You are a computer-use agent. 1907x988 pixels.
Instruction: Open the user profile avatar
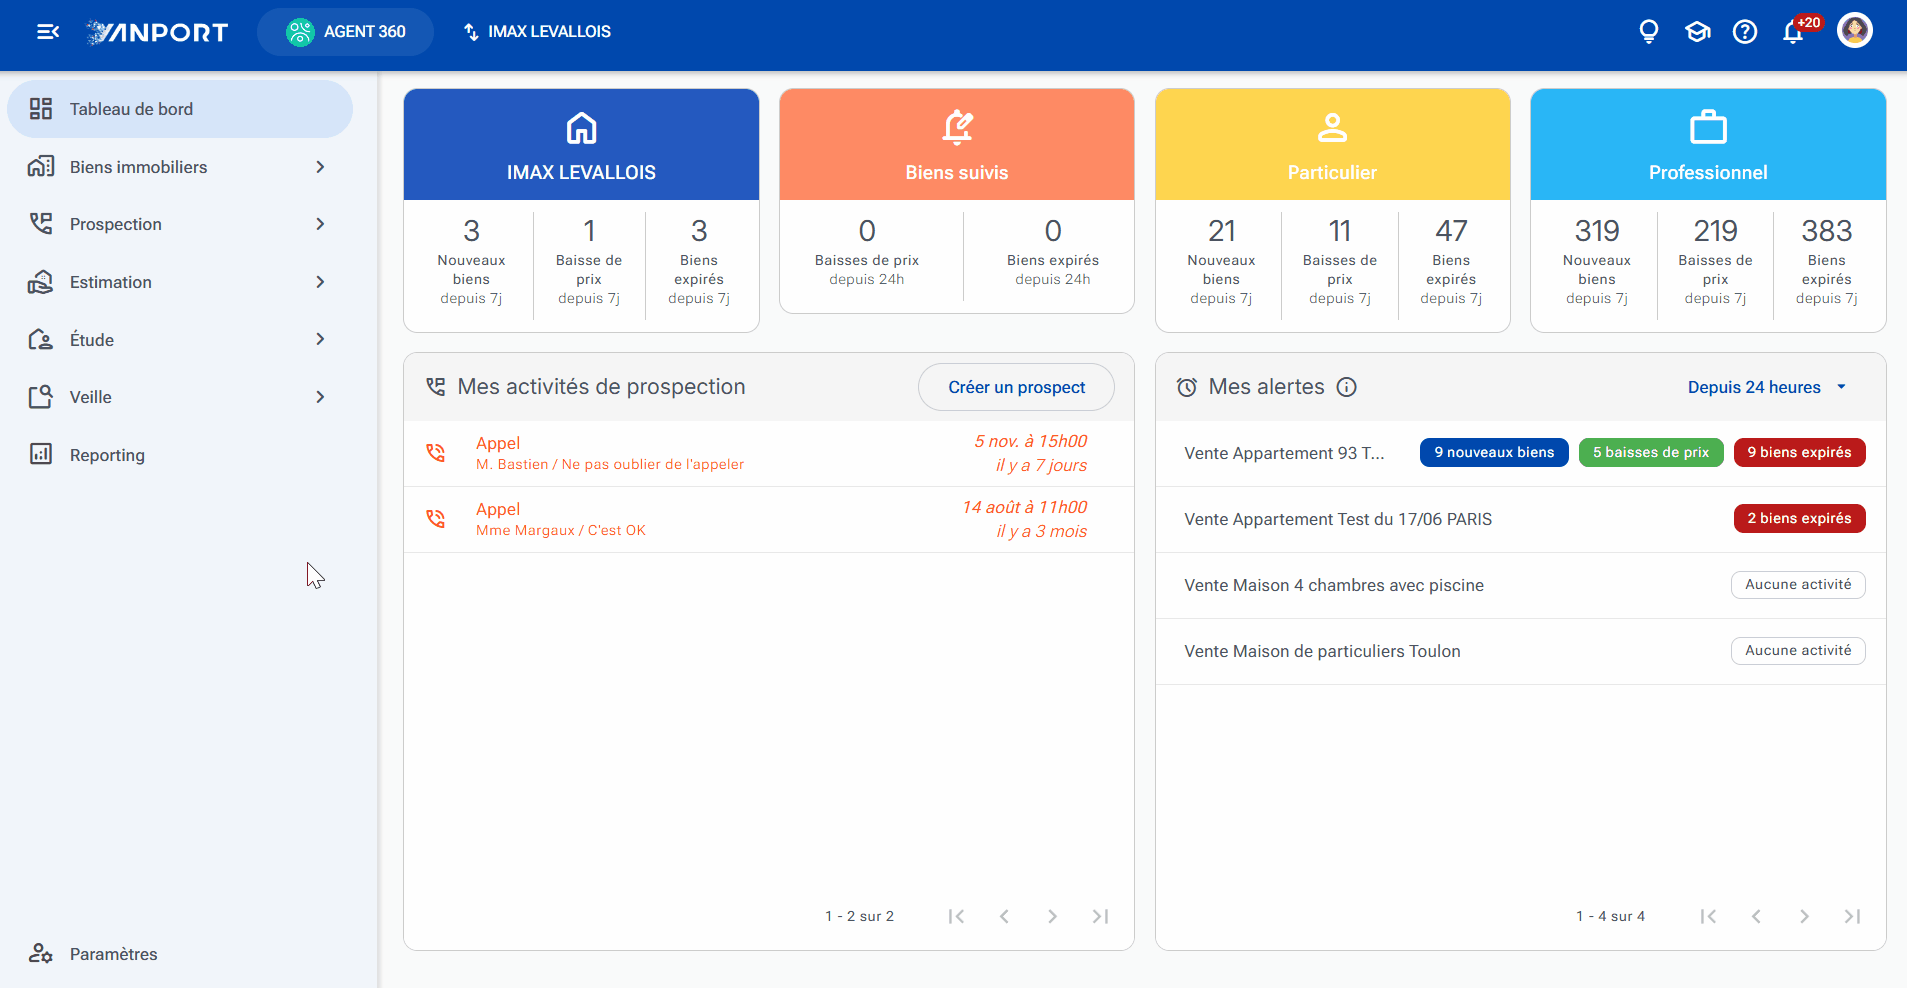[x=1855, y=31]
